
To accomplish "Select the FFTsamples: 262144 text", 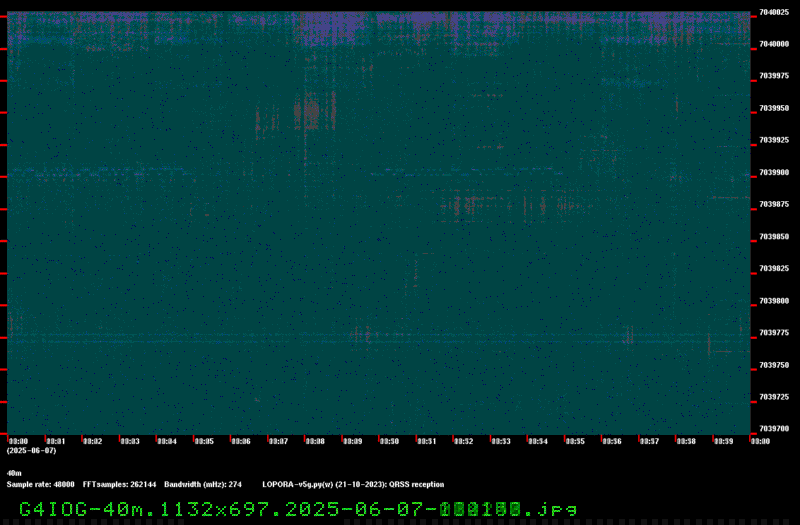I will point(119,485).
